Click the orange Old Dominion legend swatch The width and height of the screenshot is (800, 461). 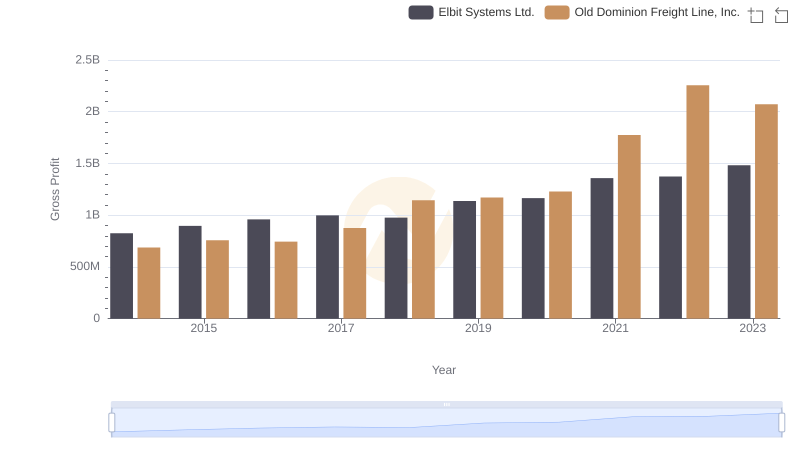click(x=557, y=12)
